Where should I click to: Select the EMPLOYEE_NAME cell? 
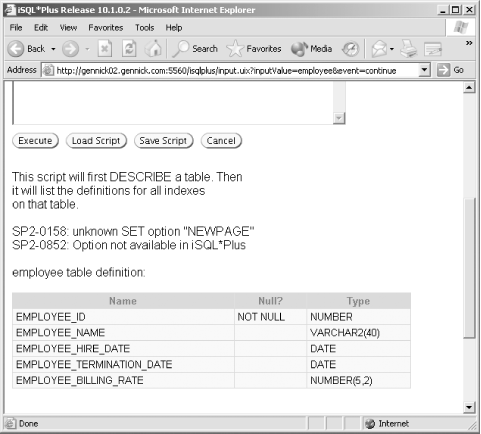tap(123, 333)
